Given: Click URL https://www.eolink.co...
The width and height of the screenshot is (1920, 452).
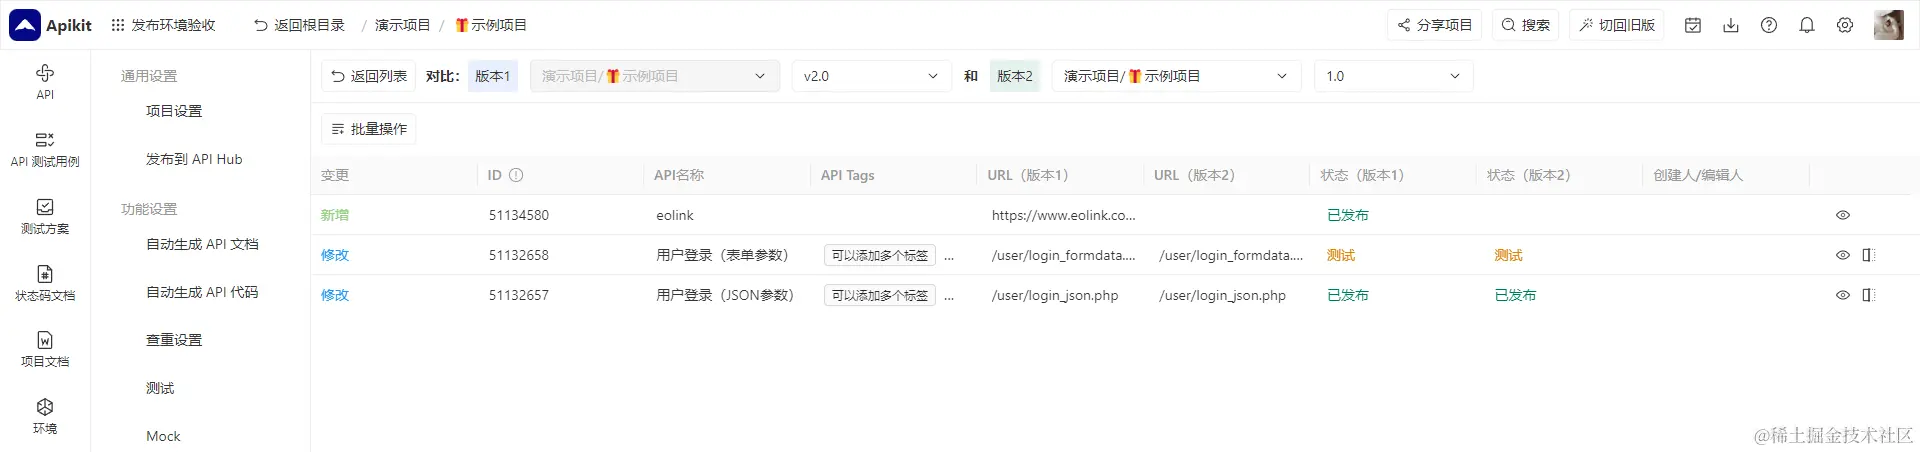Looking at the screenshot, I should tap(1064, 215).
